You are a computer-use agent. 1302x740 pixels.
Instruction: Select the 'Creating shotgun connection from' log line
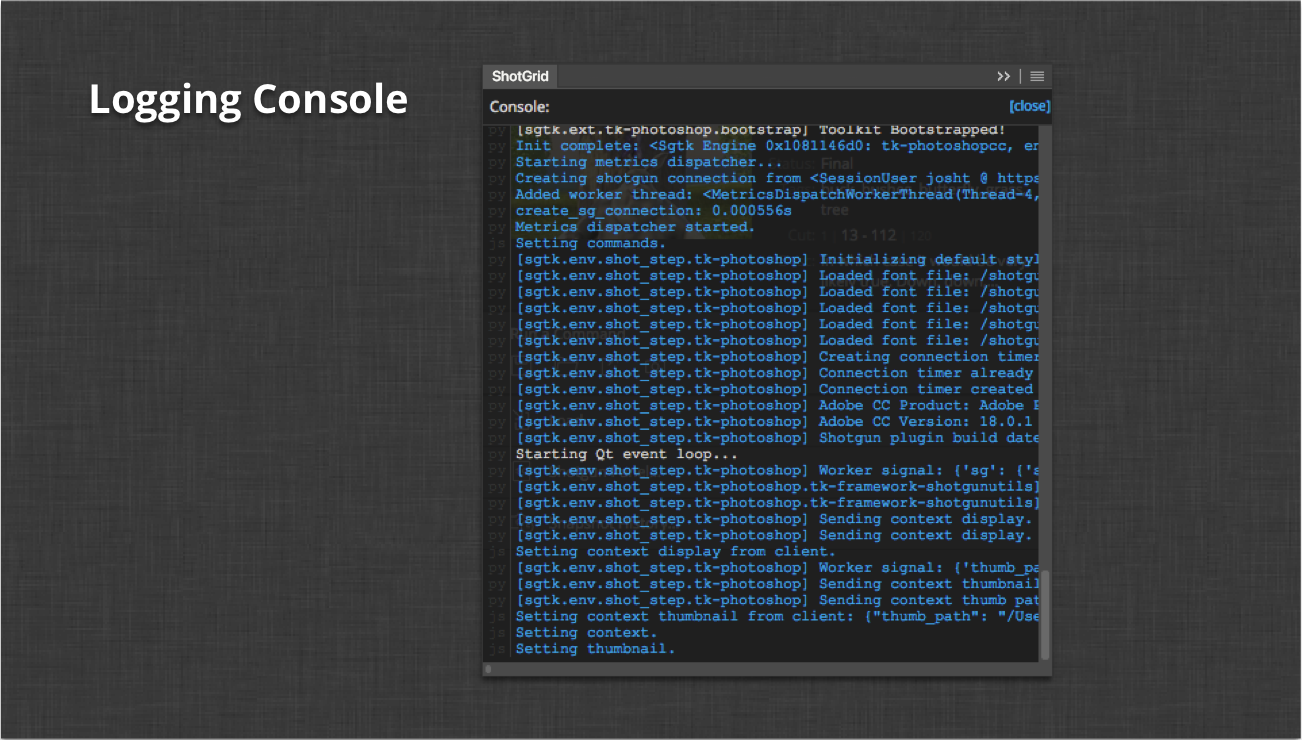tap(777, 178)
